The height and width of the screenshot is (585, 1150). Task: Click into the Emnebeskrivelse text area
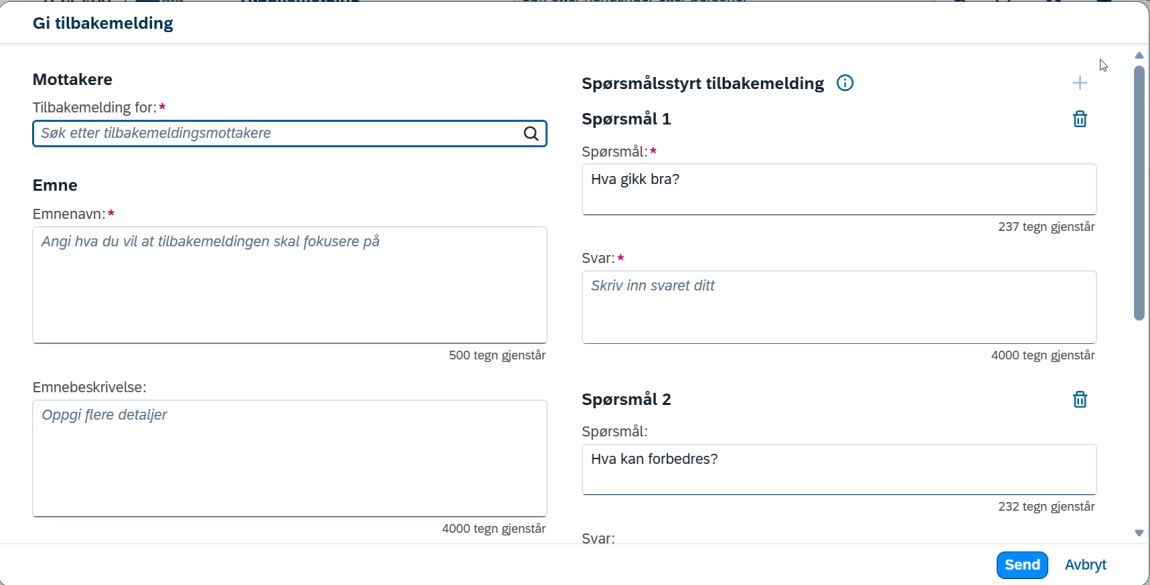tap(290, 458)
